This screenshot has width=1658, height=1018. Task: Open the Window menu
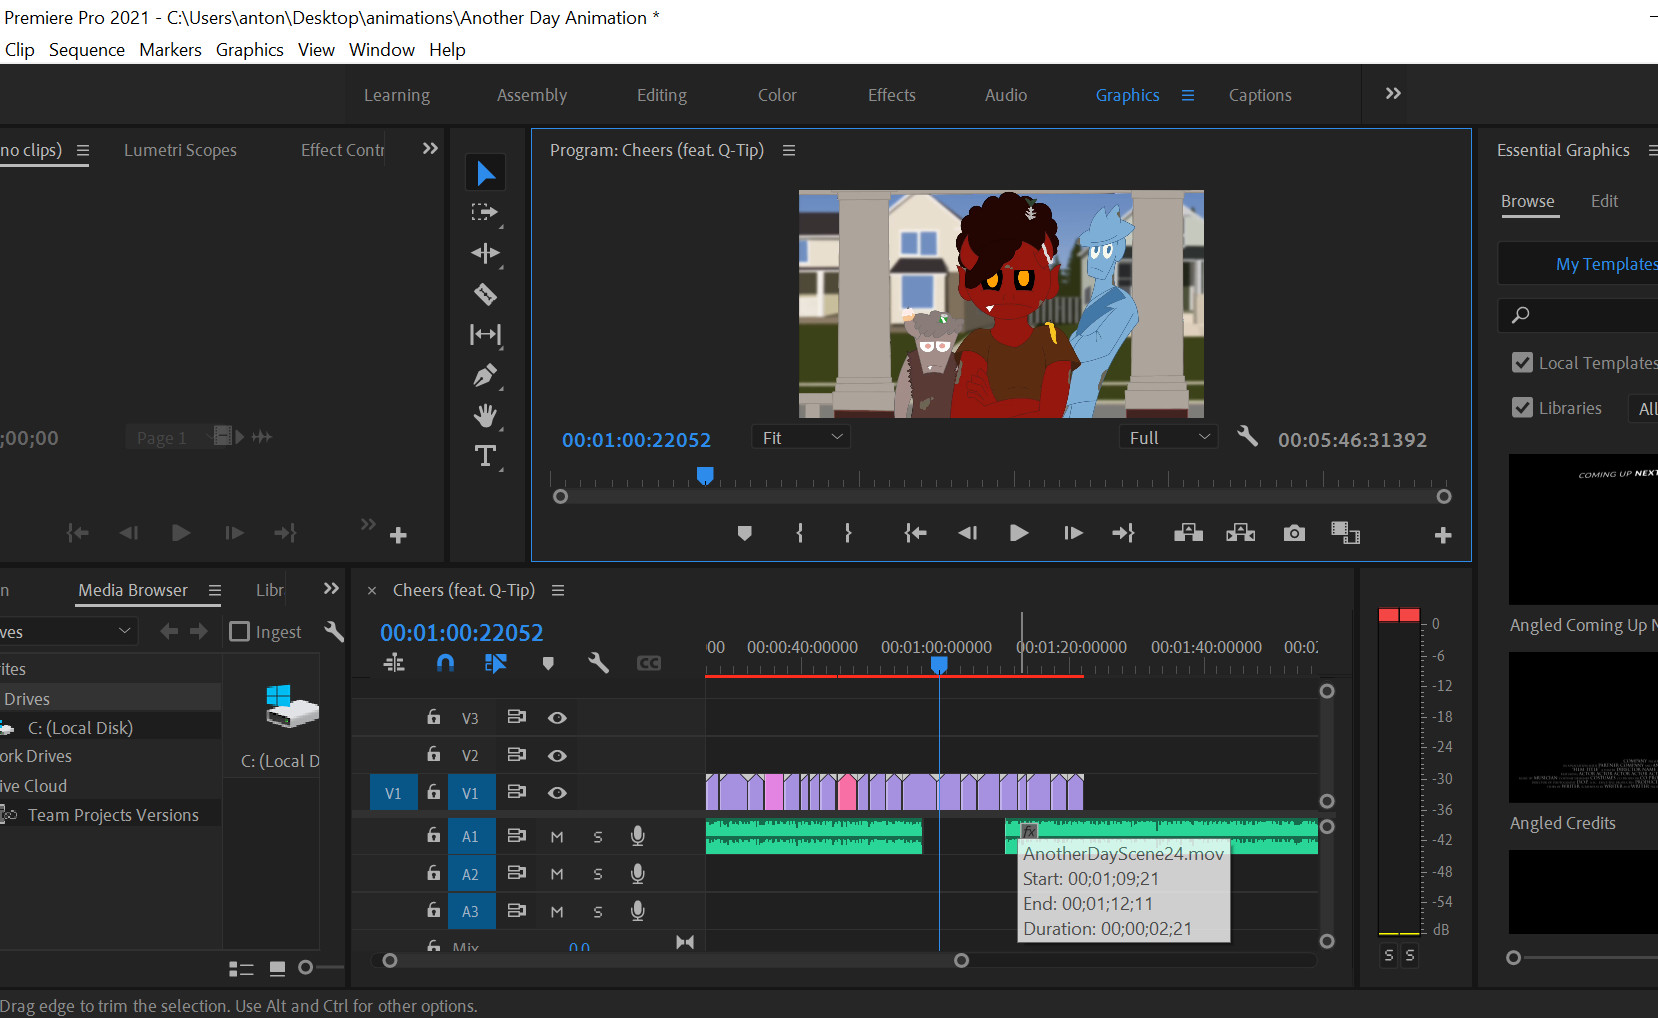tap(381, 50)
